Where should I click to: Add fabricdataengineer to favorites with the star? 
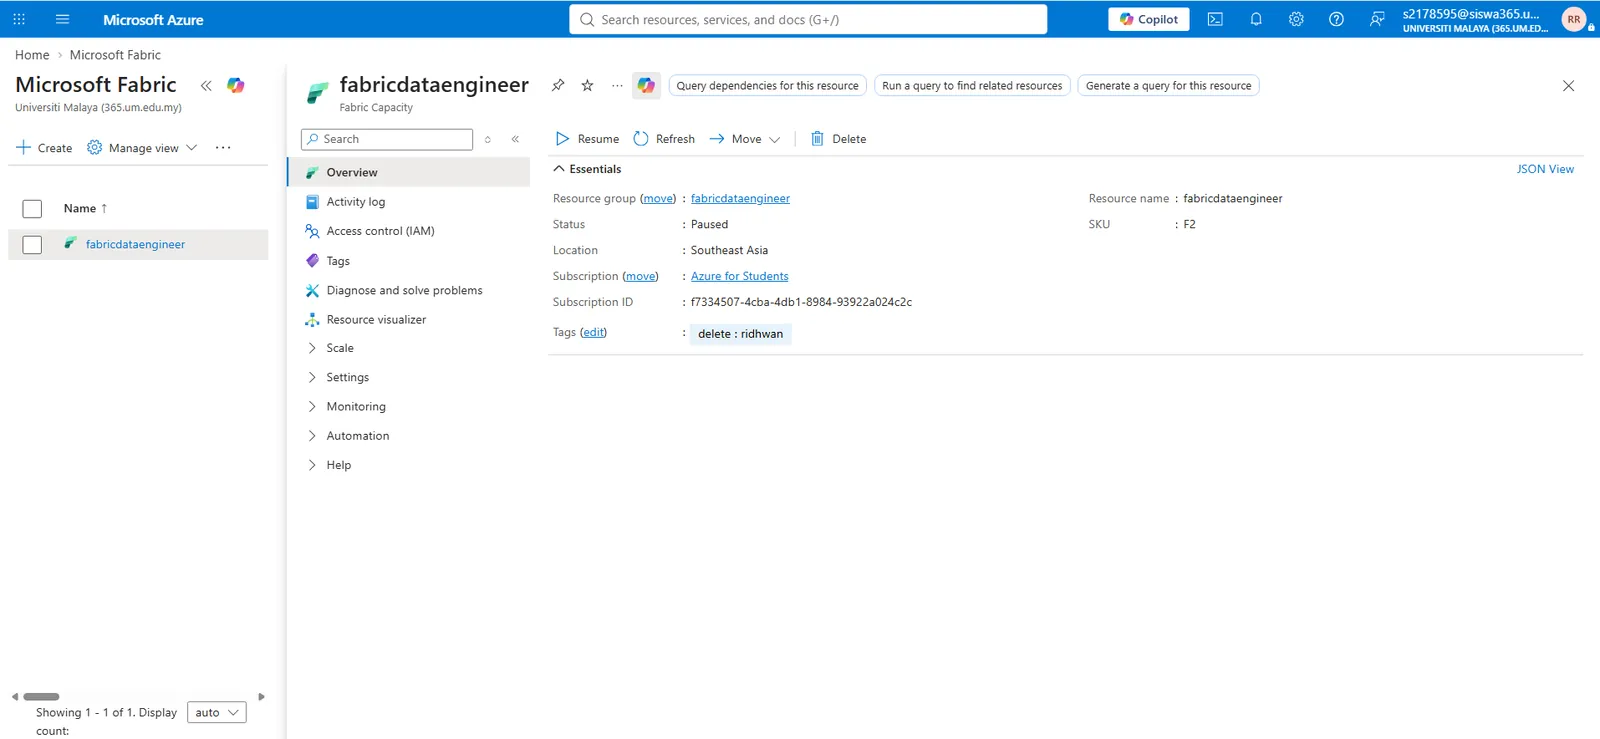[588, 85]
